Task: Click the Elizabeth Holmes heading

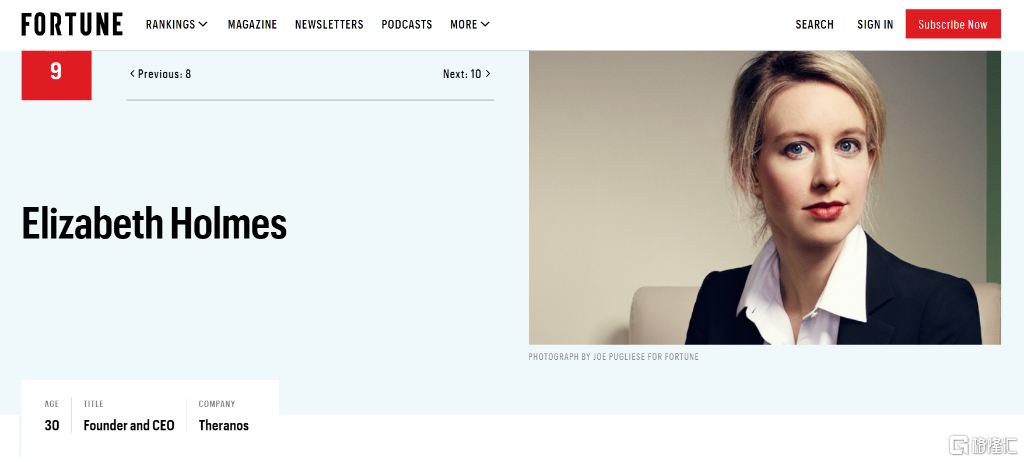Action: click(154, 223)
